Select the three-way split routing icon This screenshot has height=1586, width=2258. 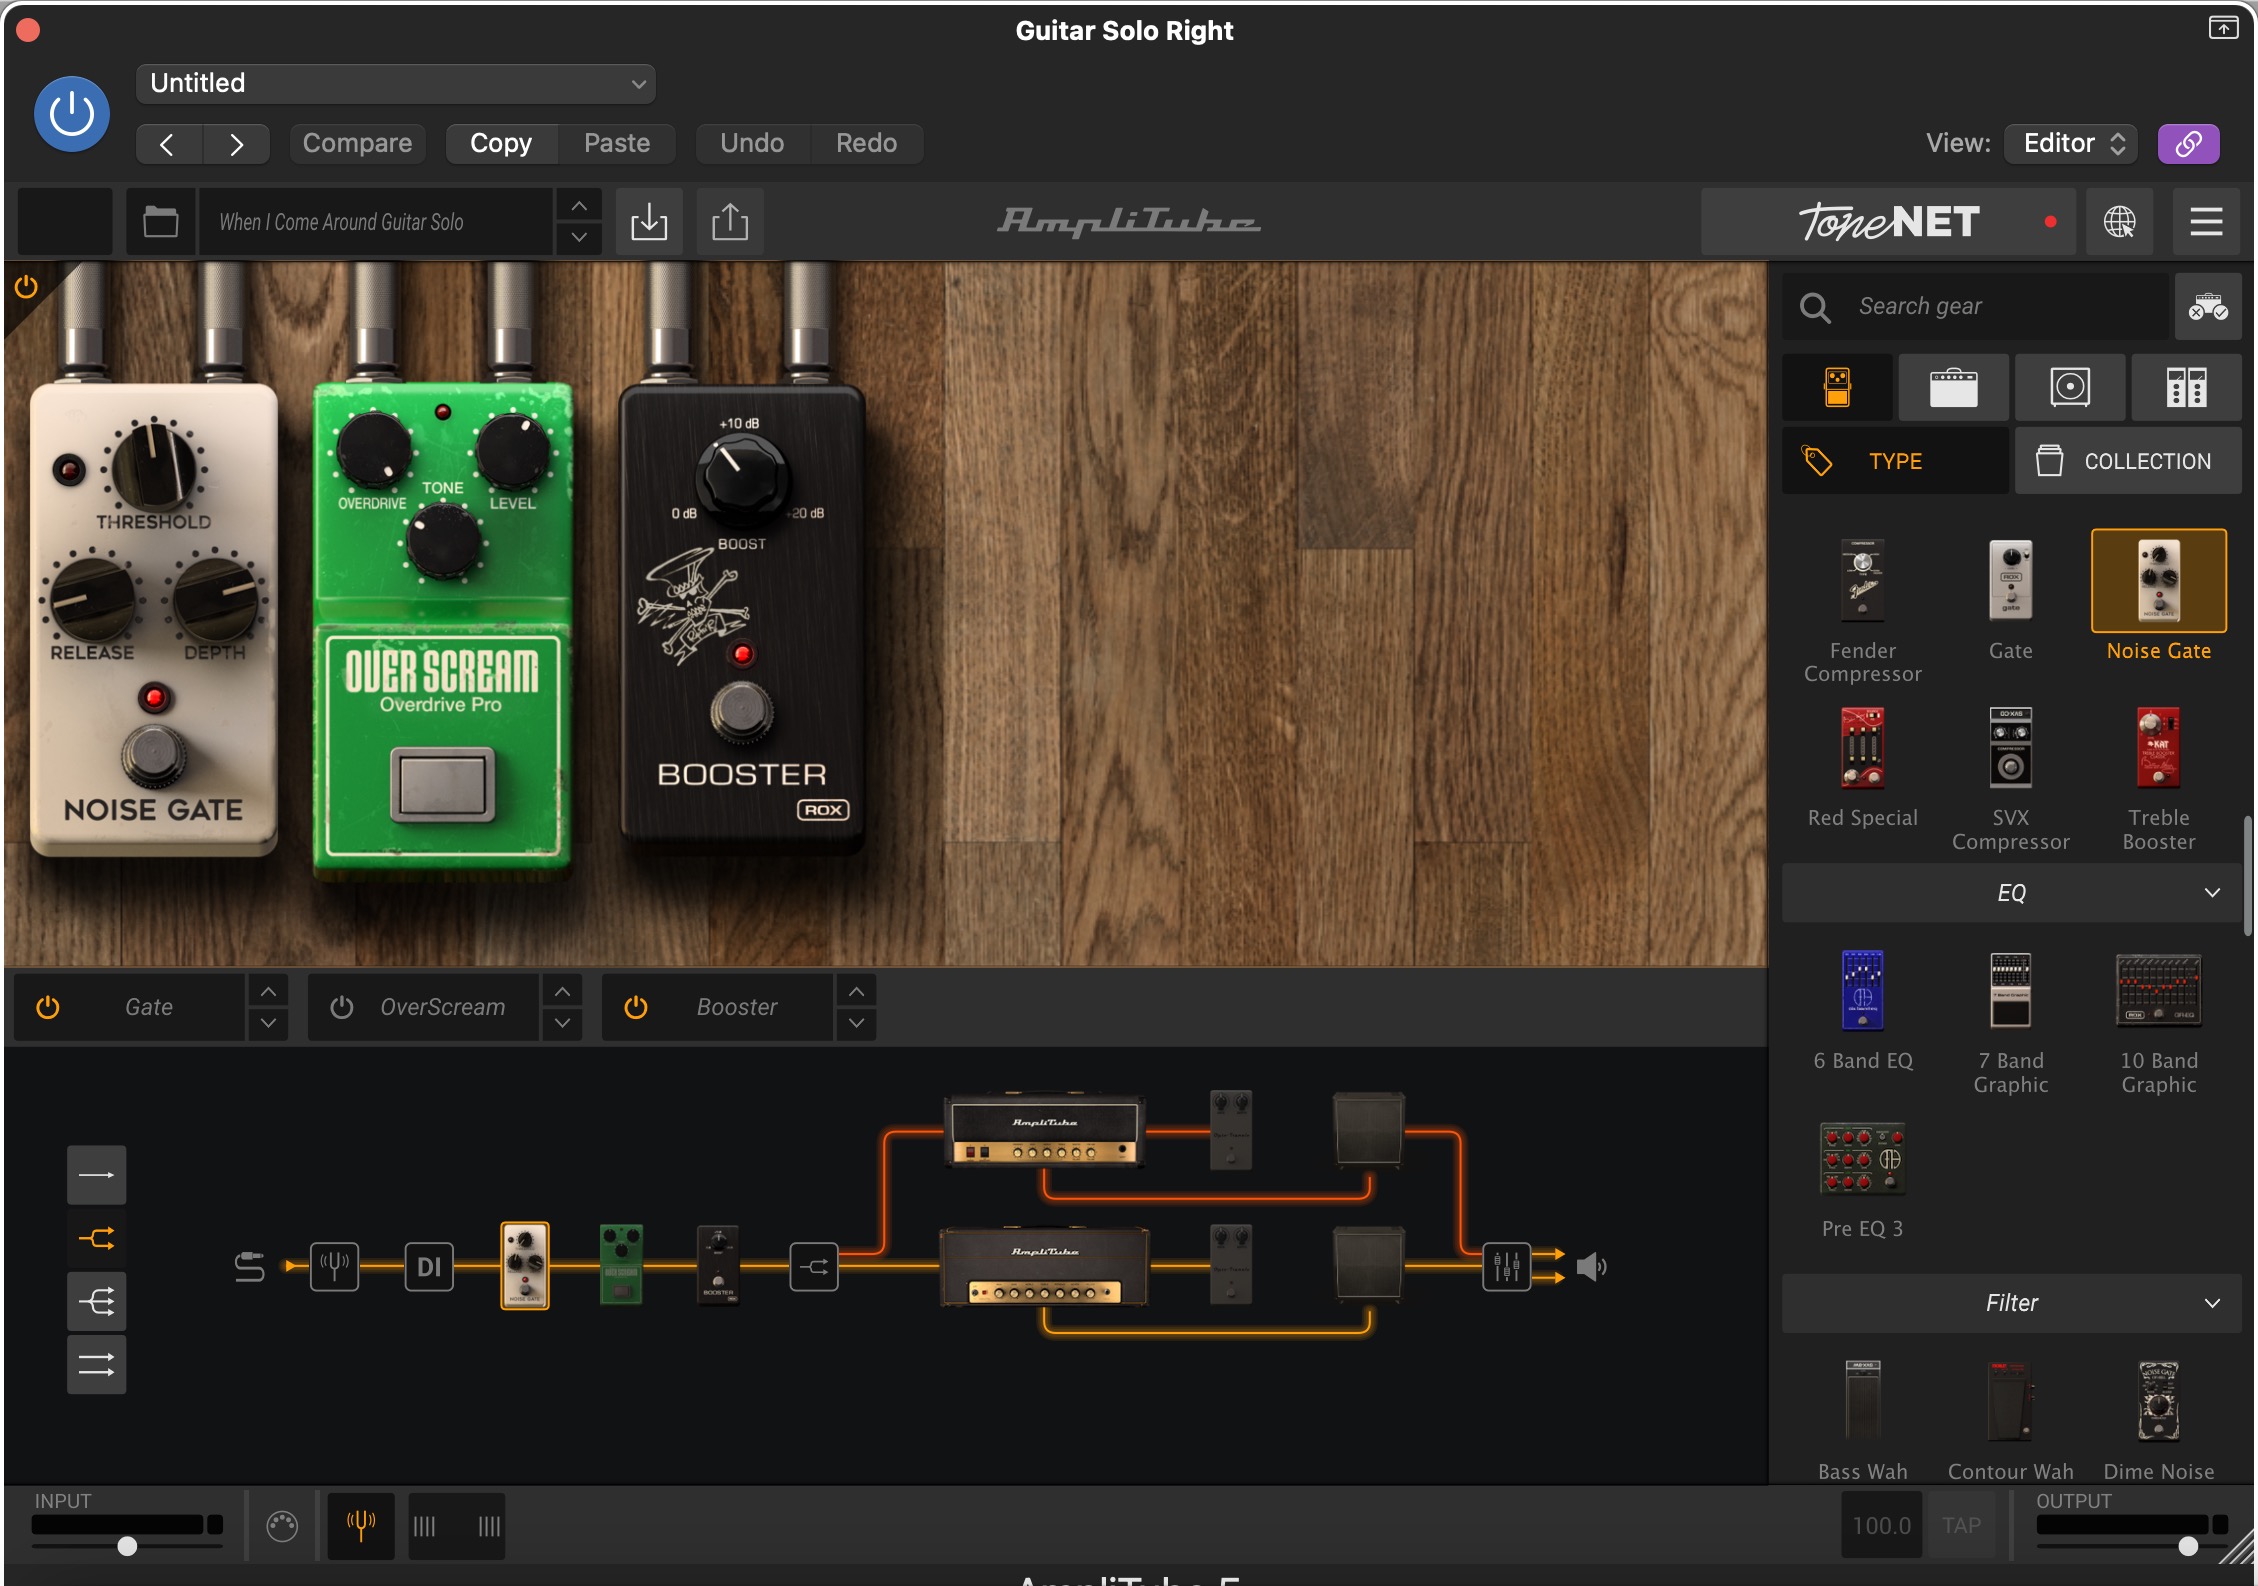(x=97, y=1302)
